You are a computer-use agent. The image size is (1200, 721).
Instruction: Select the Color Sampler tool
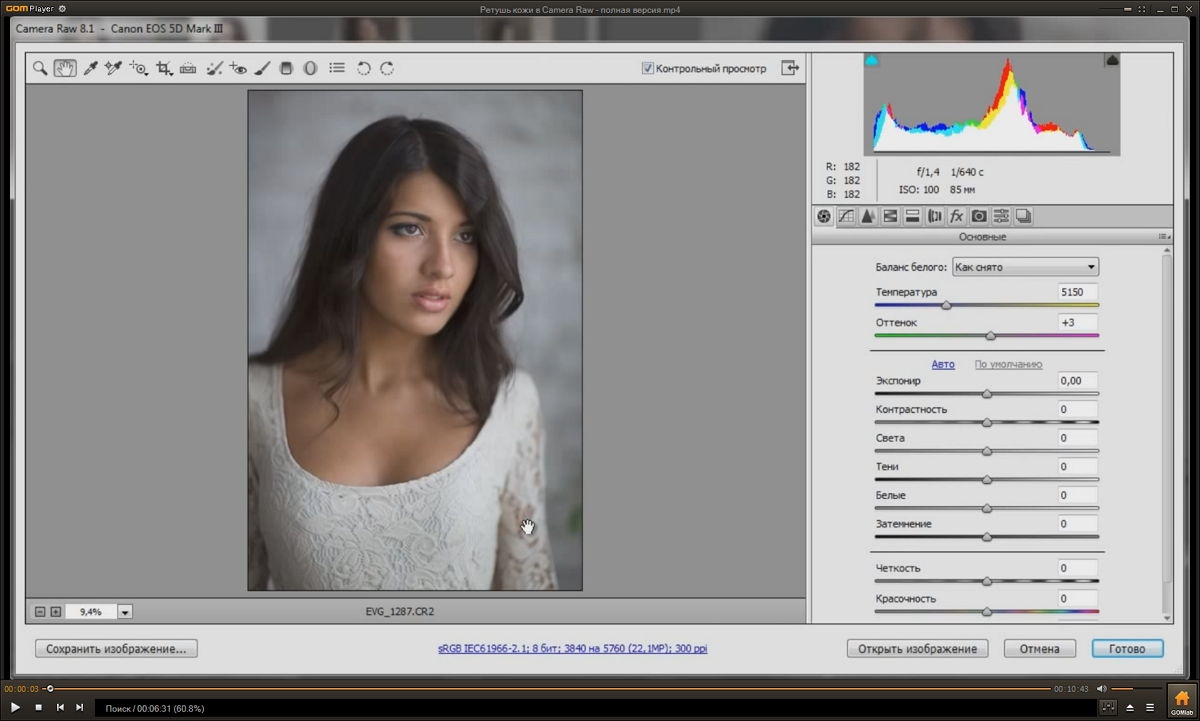pyautogui.click(x=113, y=69)
